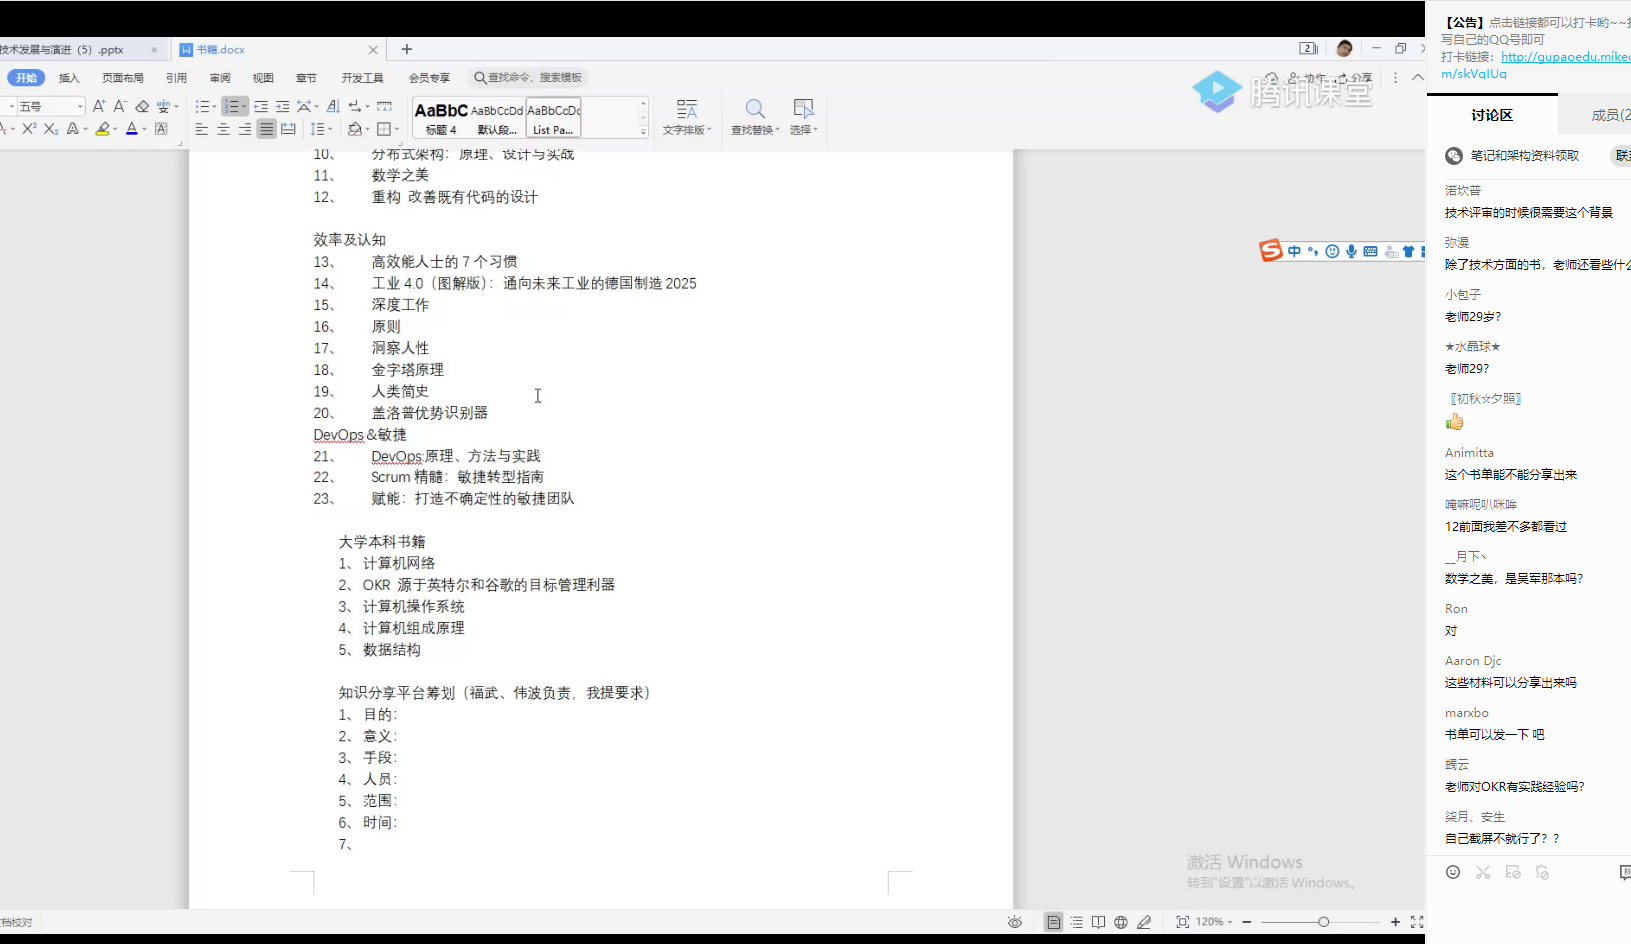Image resolution: width=1631 pixels, height=944 pixels.
Task: Open the 插入 (Insert) ribbon tab
Action: click(x=69, y=78)
